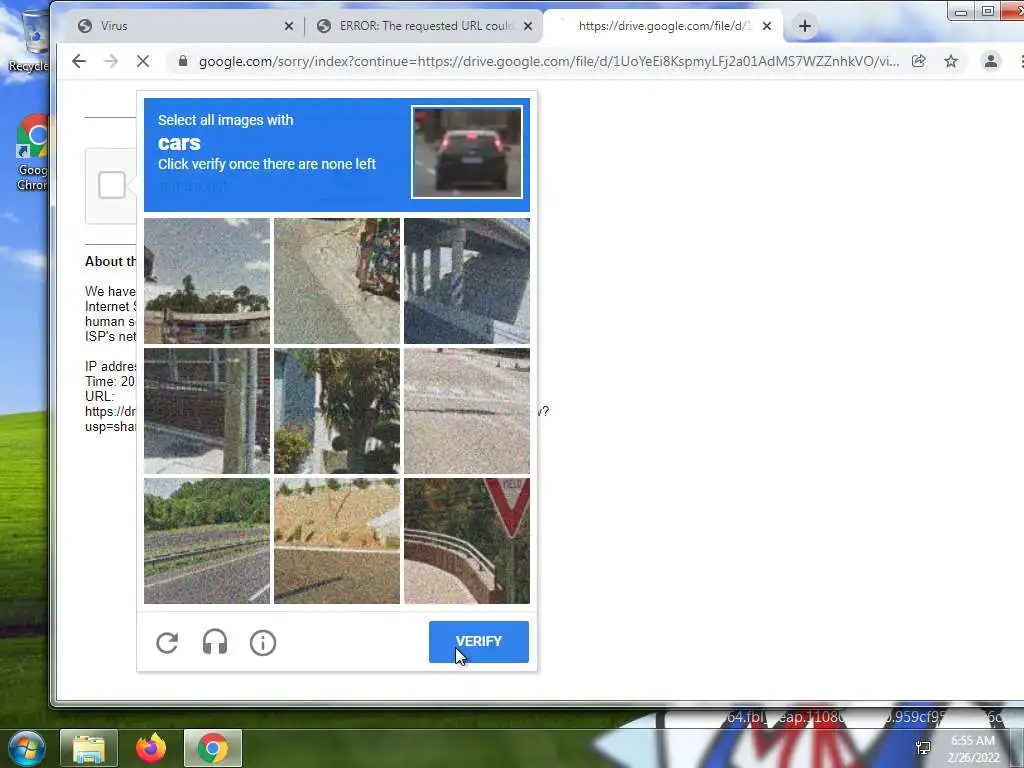Switch to the ERROR requested URL tab
1024x768 pixels.
(424, 26)
